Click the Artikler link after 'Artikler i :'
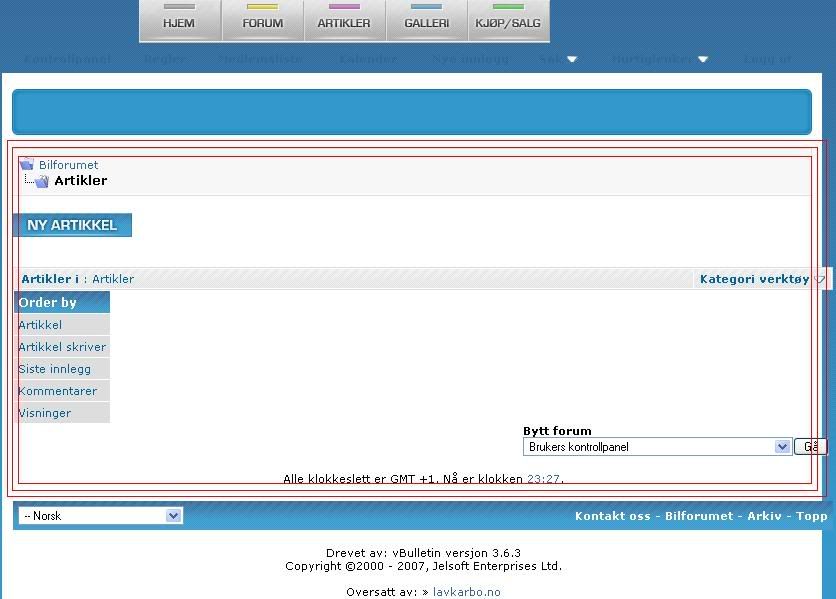836x599 pixels. tap(113, 279)
